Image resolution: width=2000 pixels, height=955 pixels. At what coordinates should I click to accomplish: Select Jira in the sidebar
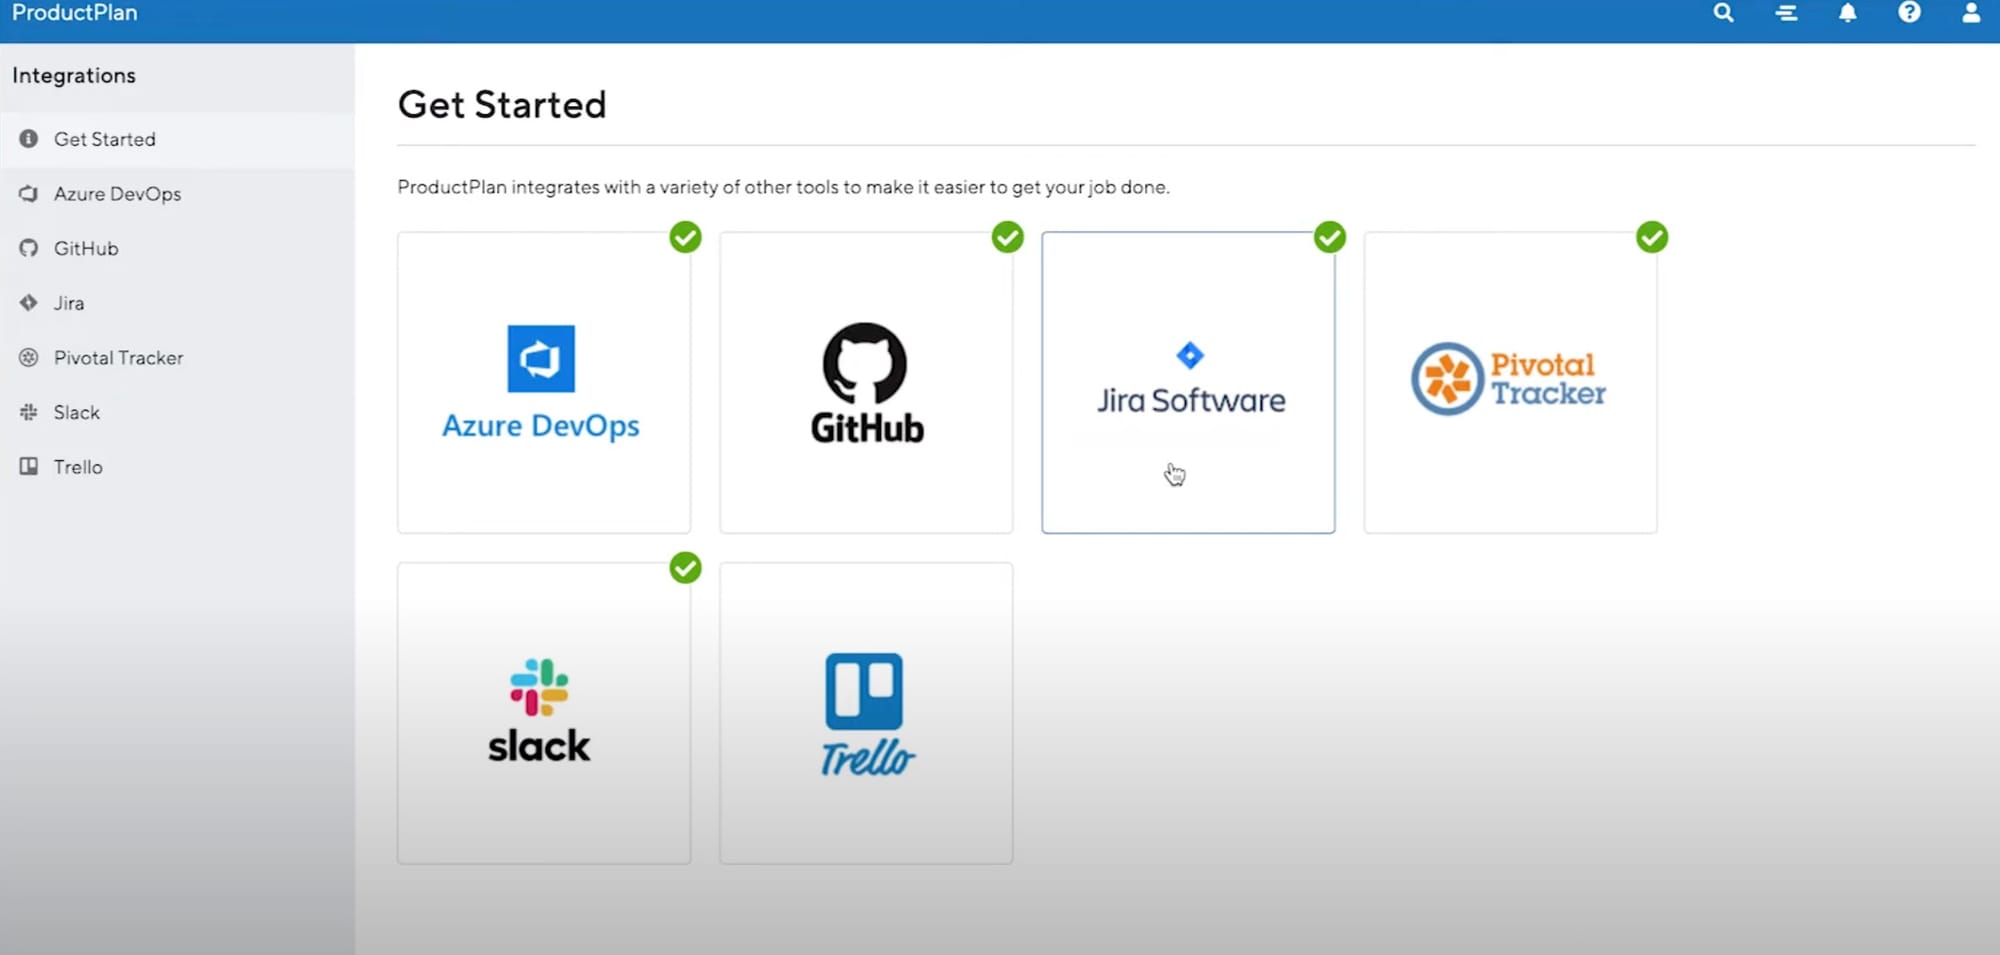point(177,303)
